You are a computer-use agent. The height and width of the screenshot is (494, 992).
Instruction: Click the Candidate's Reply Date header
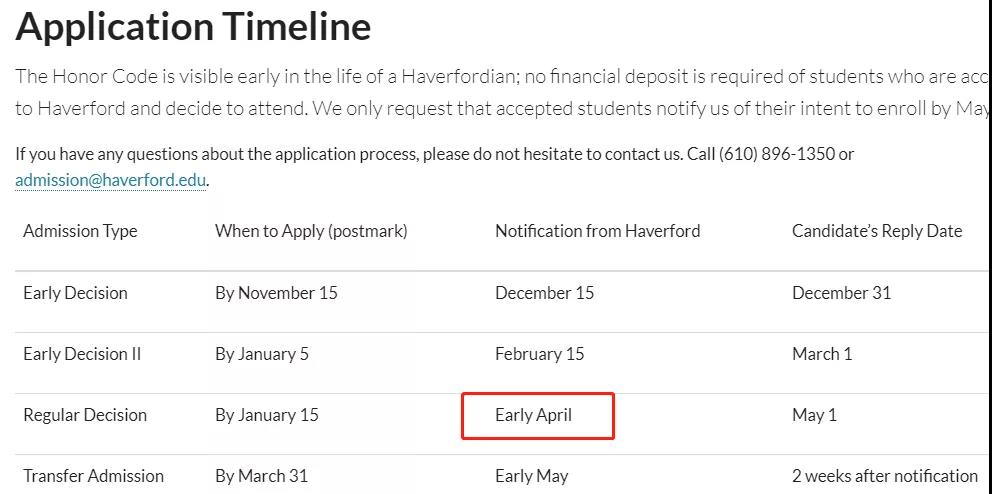[x=876, y=231]
